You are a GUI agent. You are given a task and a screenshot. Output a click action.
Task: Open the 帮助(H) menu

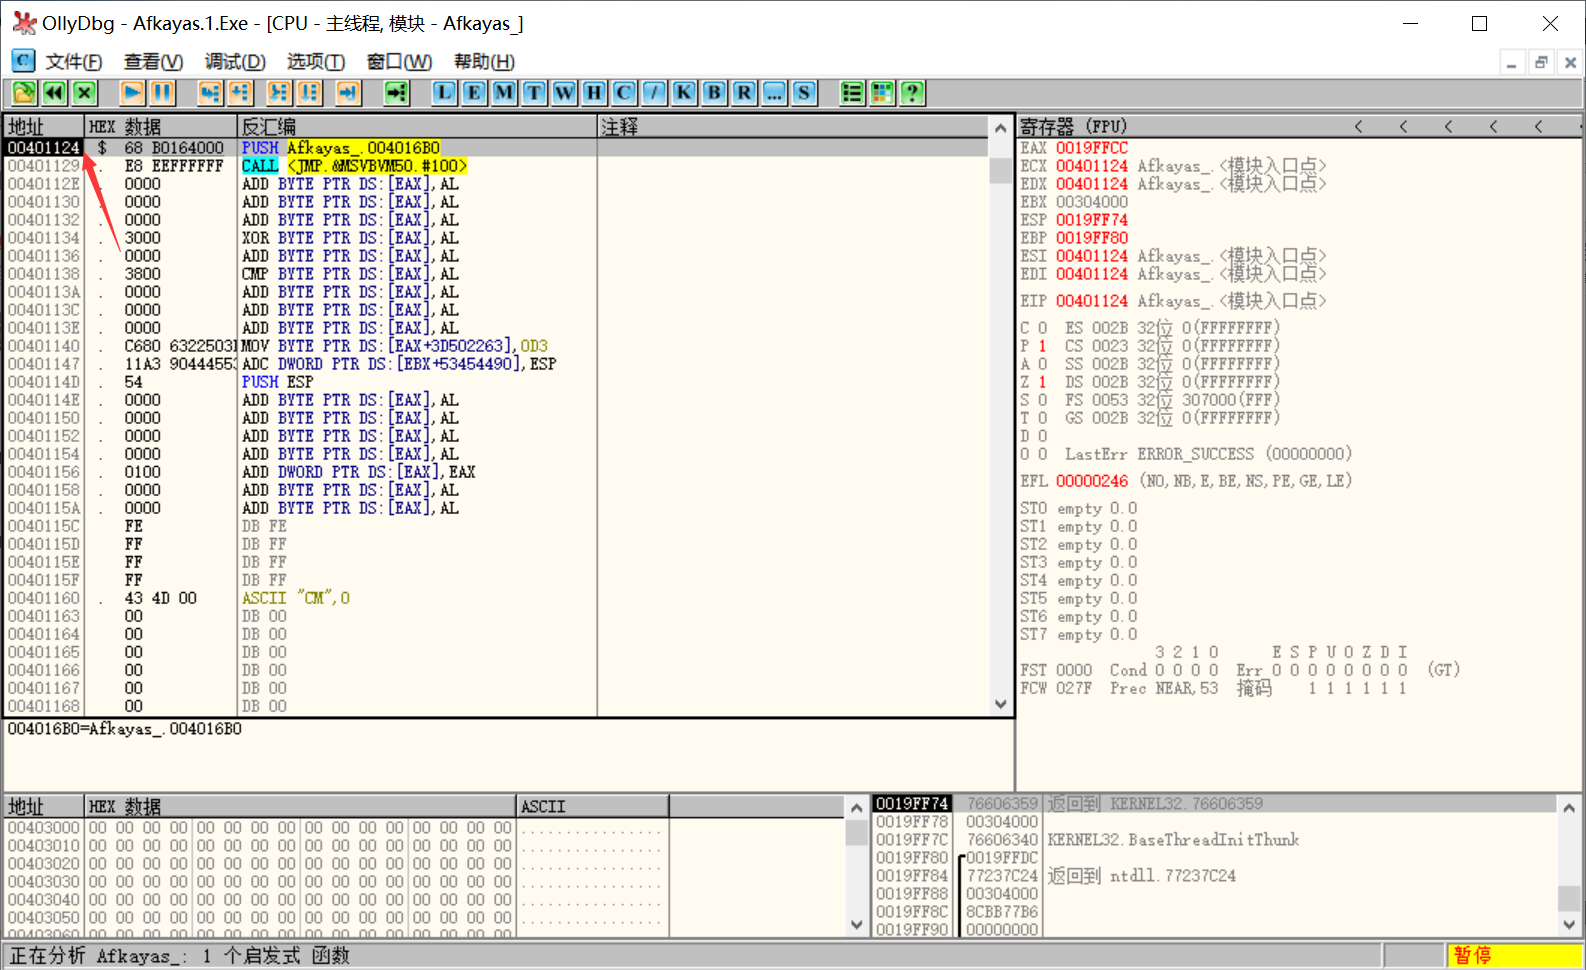[484, 62]
